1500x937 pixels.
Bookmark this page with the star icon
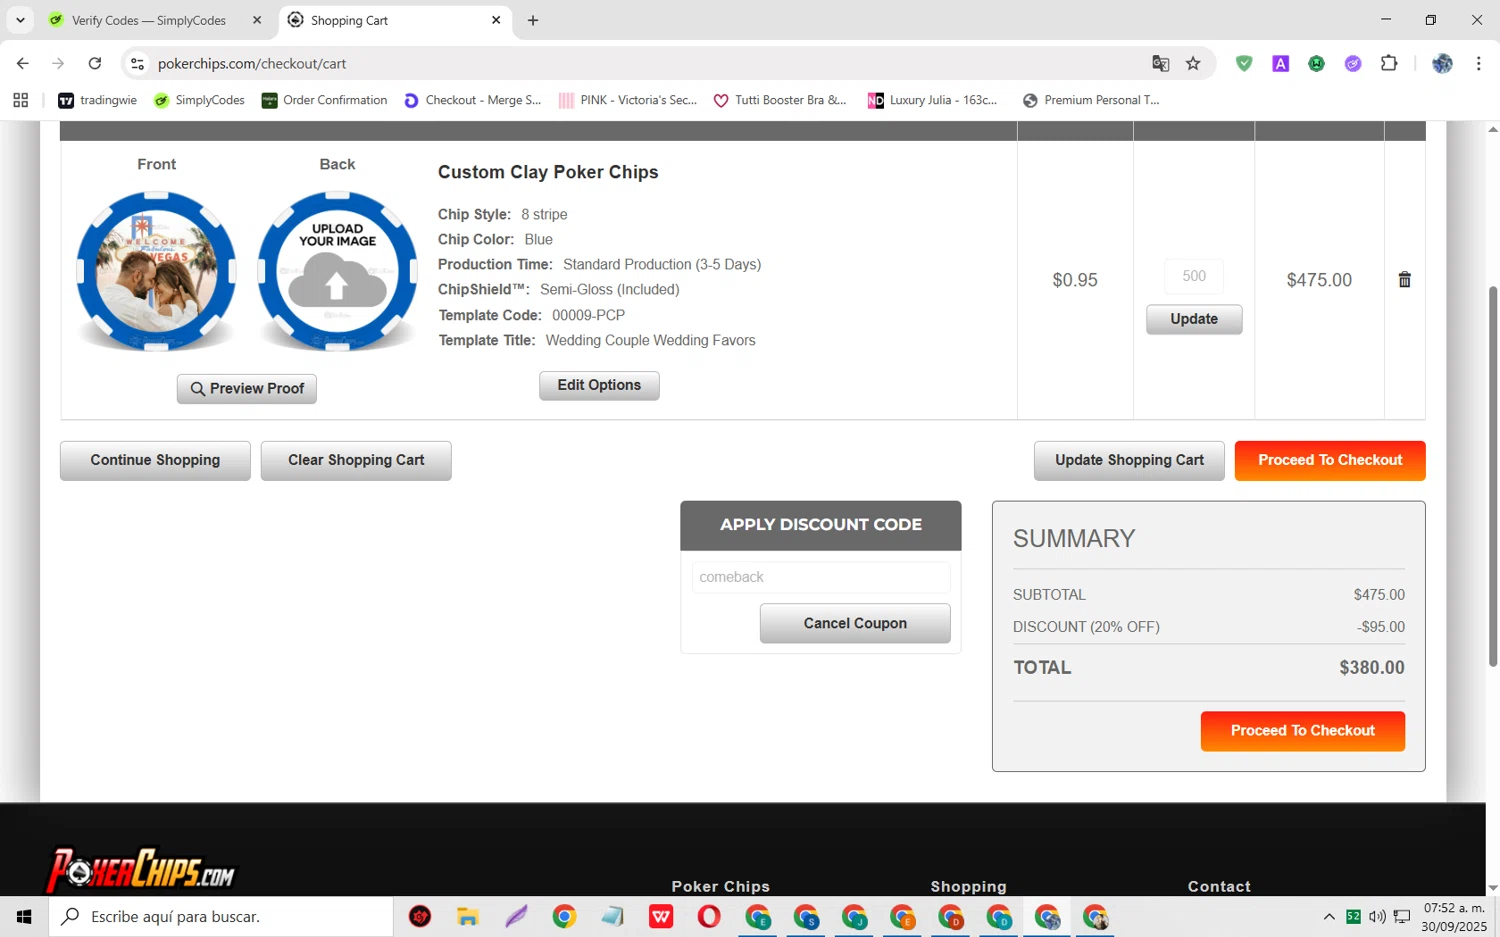1193,64
